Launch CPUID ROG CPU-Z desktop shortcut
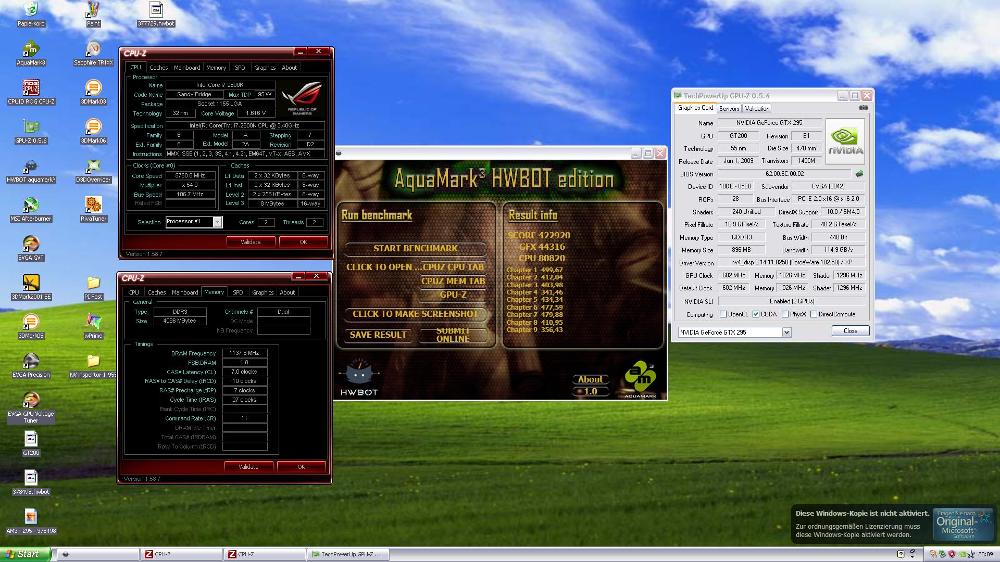Screen dimensions: 1000x562 [31, 91]
